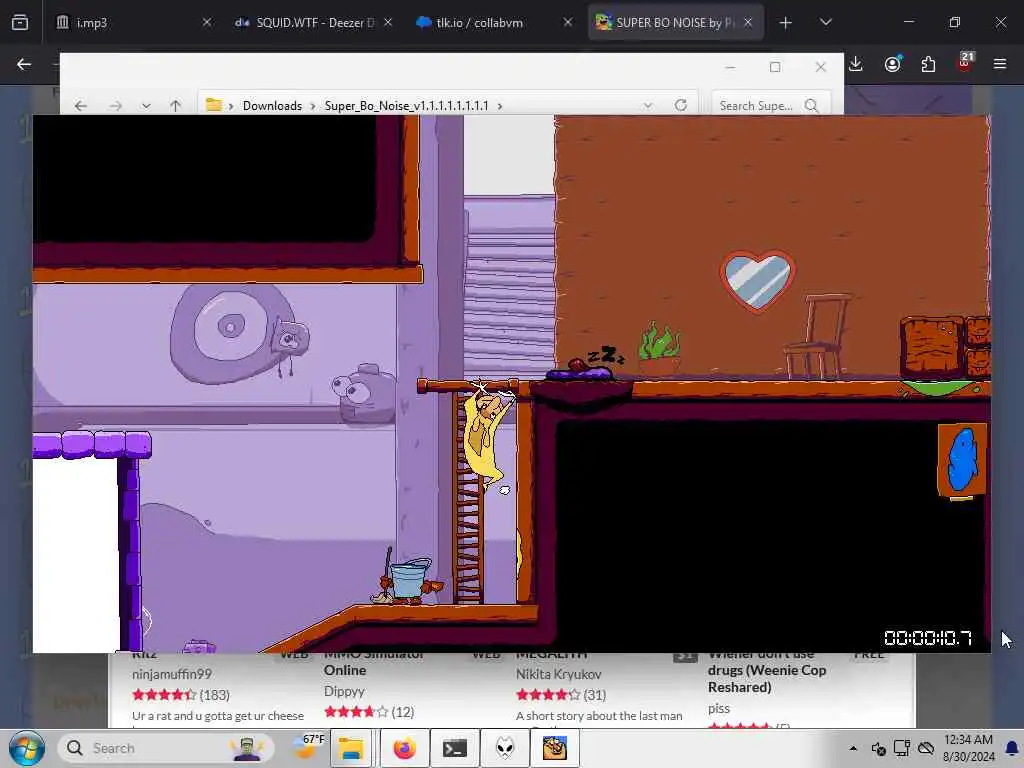
Task: Open the alien head app in taskbar
Action: [505, 748]
